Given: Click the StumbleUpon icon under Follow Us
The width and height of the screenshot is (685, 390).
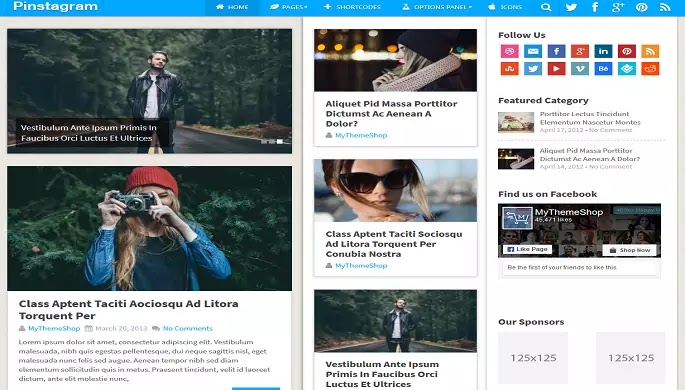Looking at the screenshot, I should pyautogui.click(x=509, y=69).
